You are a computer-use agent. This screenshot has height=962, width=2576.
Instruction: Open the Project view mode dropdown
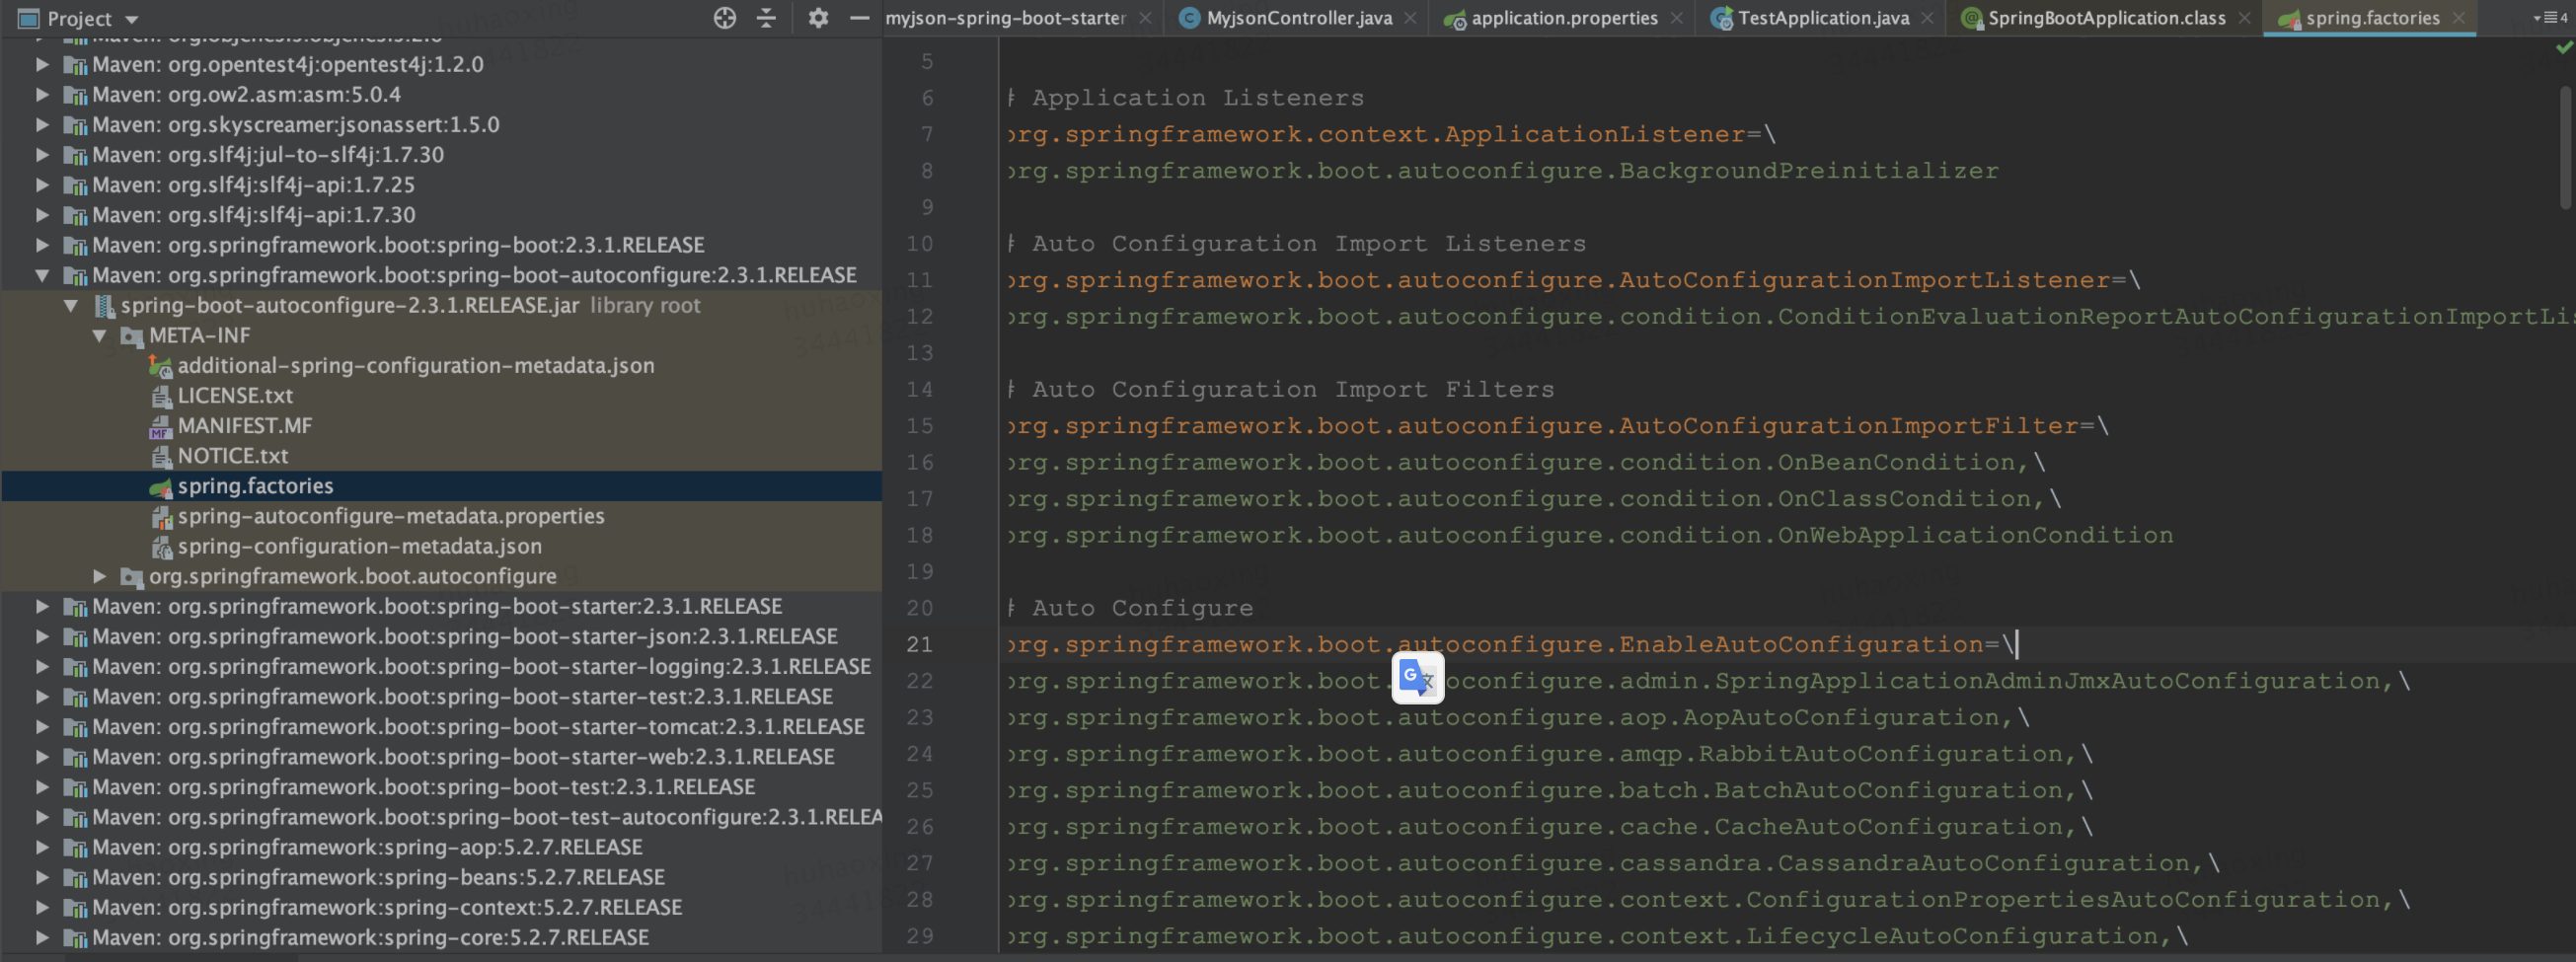(x=129, y=18)
